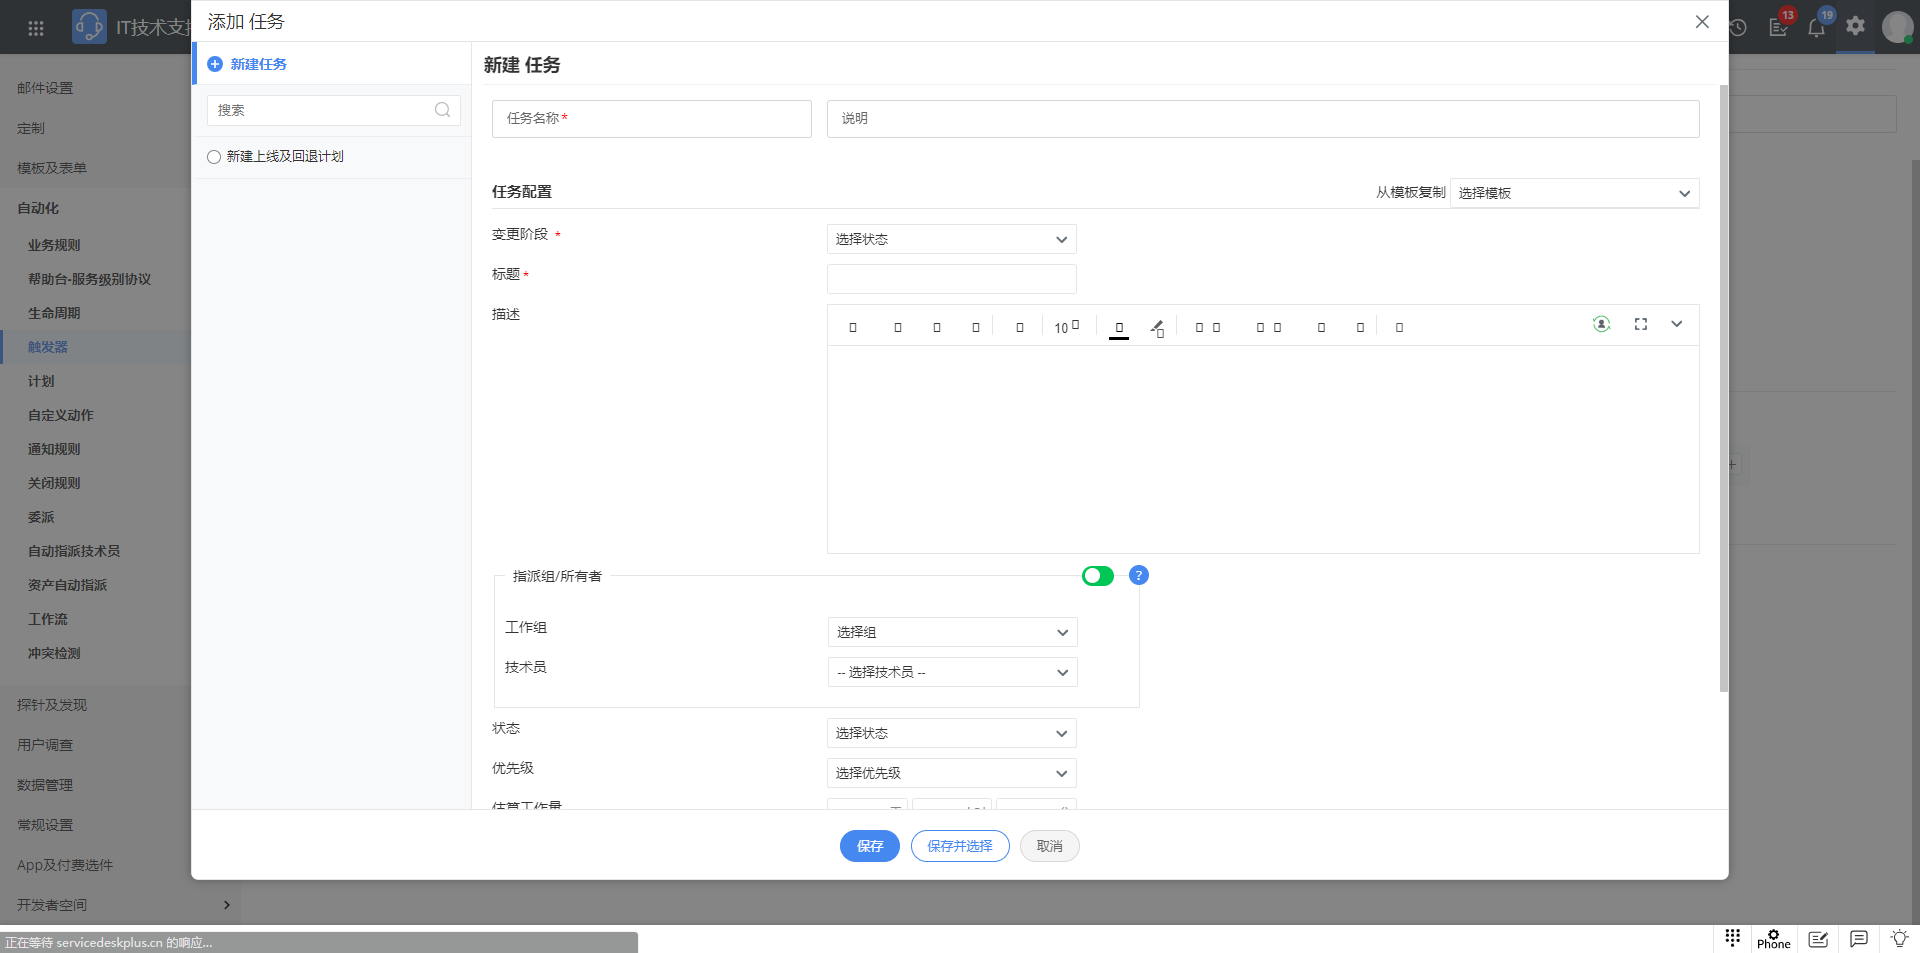Click the blue help question icon

1138,575
